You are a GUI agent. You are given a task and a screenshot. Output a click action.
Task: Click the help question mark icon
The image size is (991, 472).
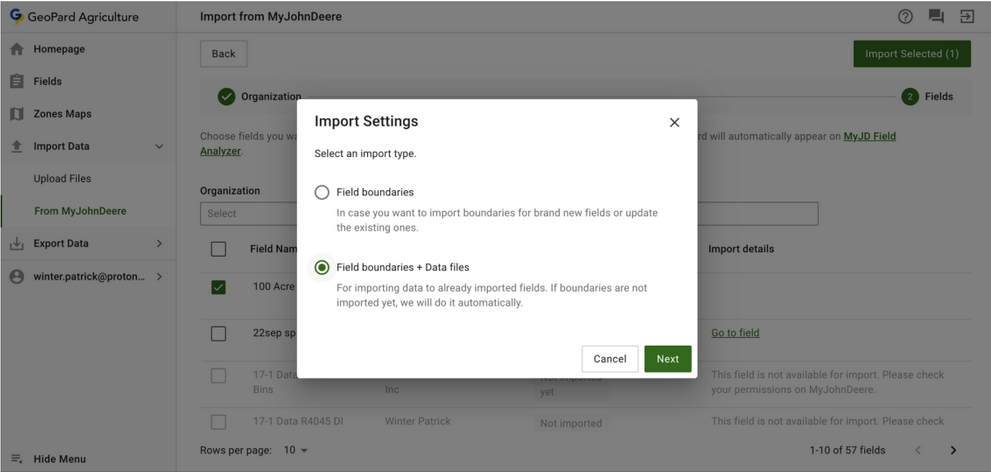pos(905,17)
